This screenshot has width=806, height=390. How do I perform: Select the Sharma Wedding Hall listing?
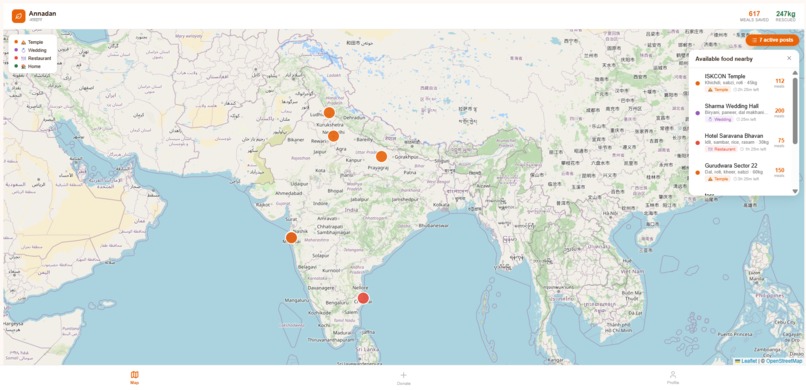740,112
